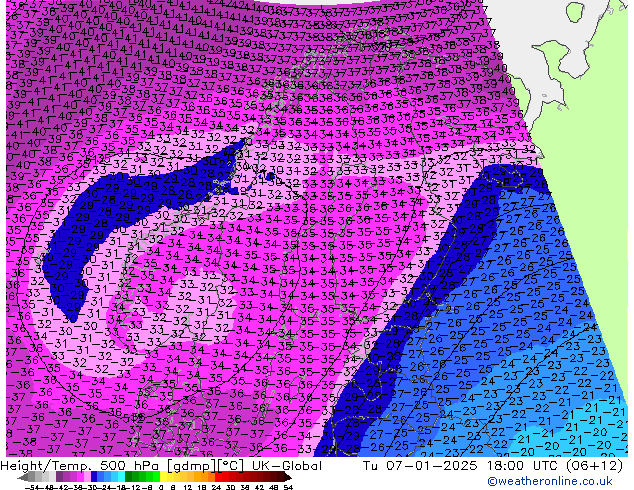
Task: Click the '-54' label under the colour scale
Action: (x=31, y=488)
